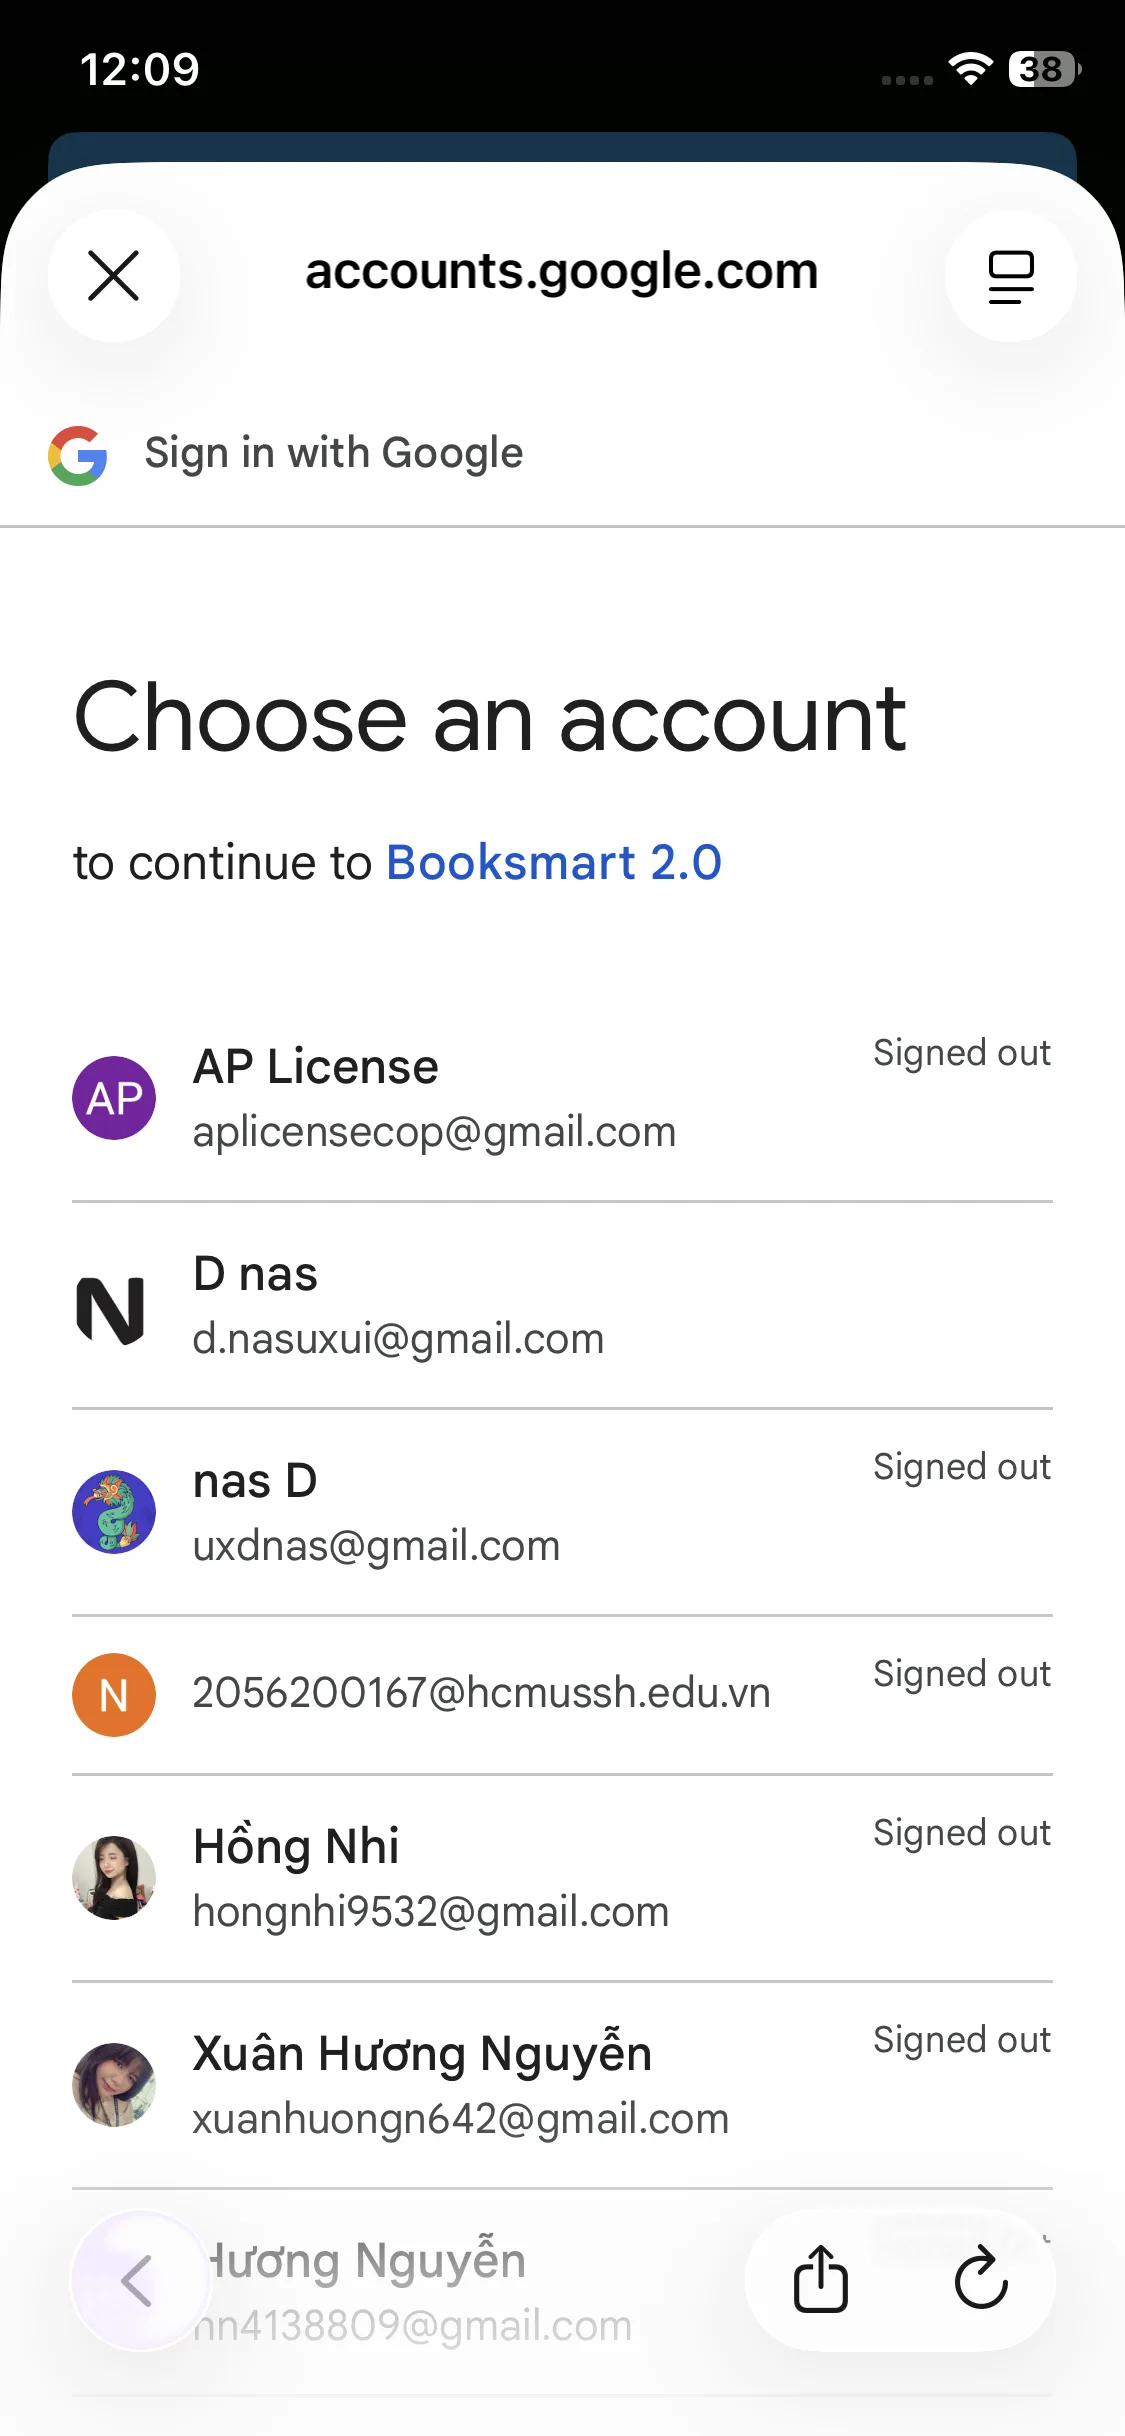The width and height of the screenshot is (1125, 2436).
Task: Tap the Xuân Hương Nguyễn profile photo
Action: pyautogui.click(x=114, y=2085)
